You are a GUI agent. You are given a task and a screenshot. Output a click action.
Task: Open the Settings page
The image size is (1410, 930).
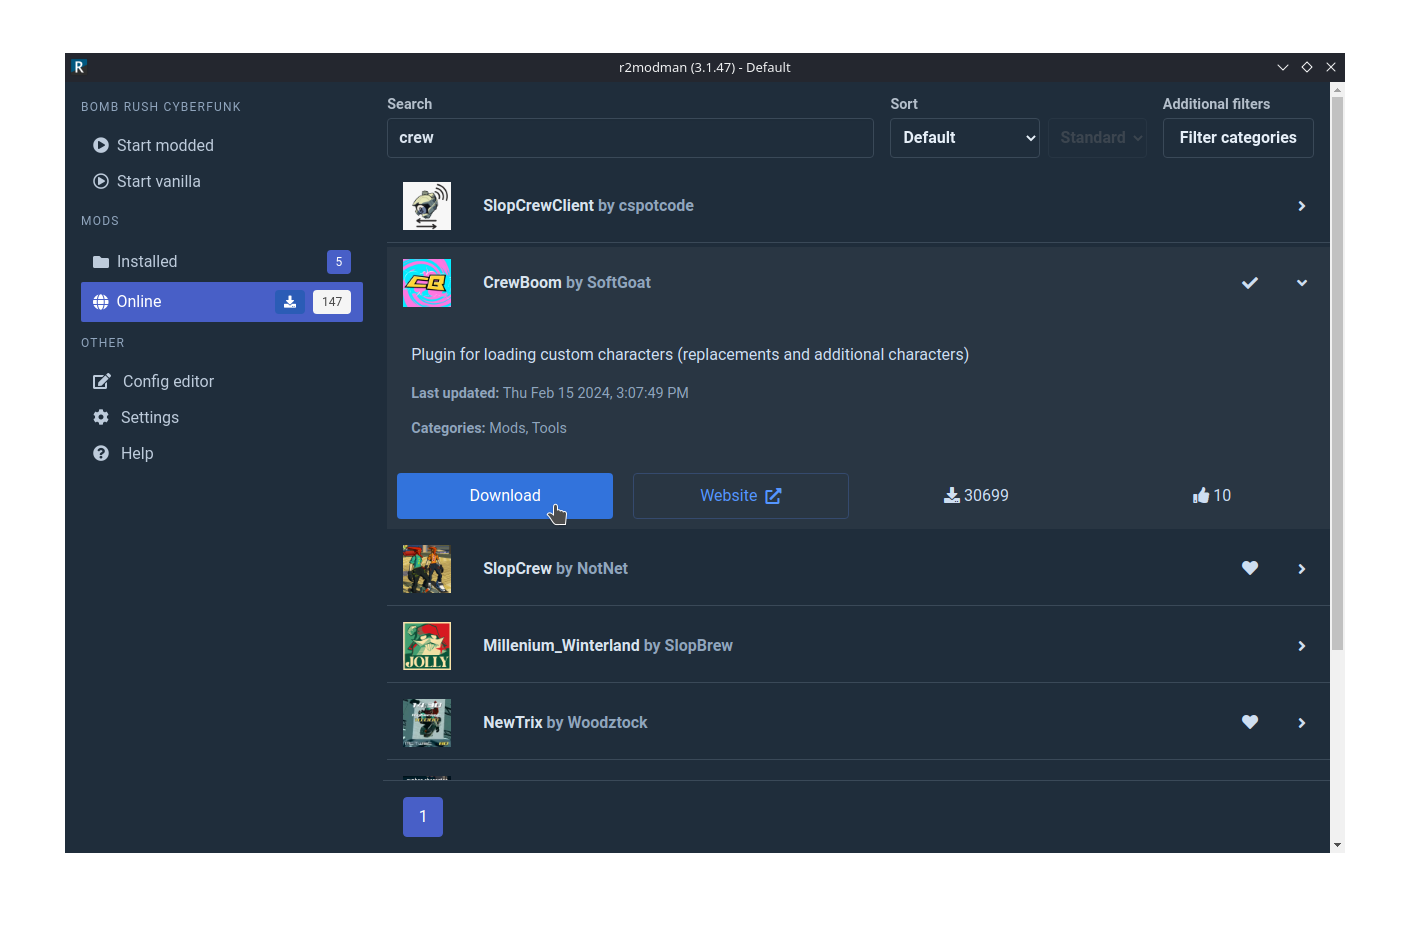click(222, 417)
